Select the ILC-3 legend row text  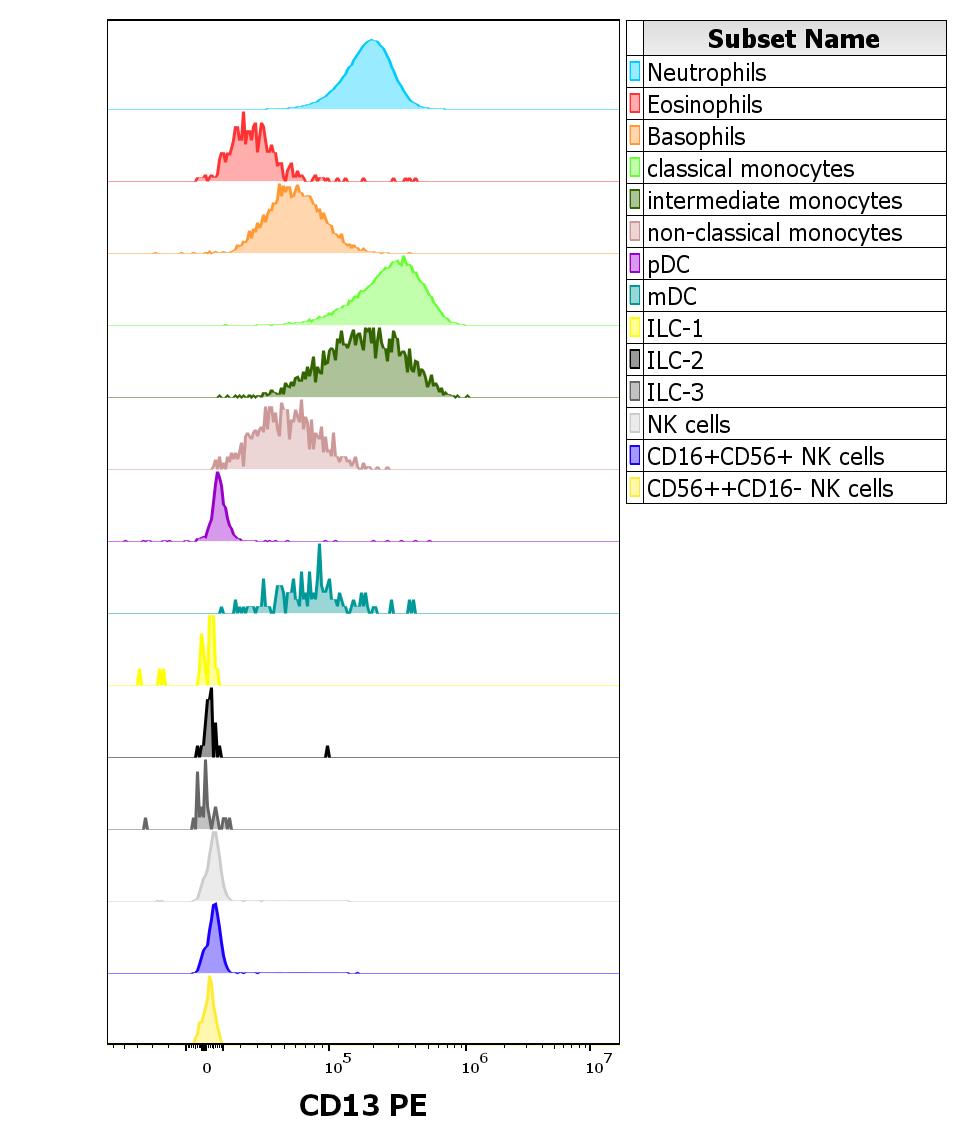[x=675, y=393]
